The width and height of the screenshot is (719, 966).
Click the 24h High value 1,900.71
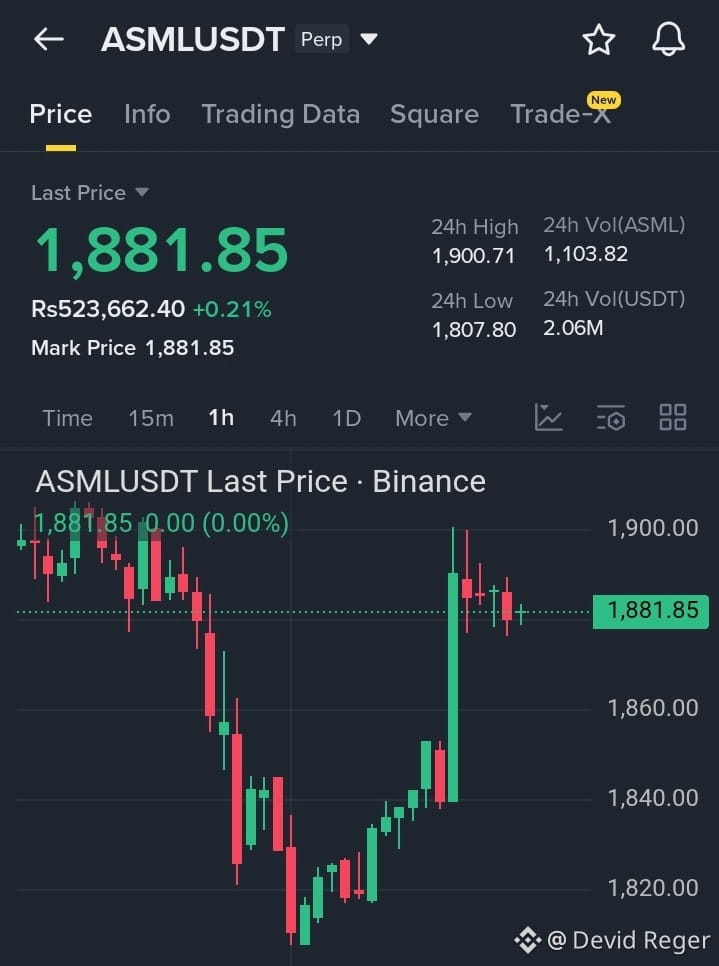point(473,256)
